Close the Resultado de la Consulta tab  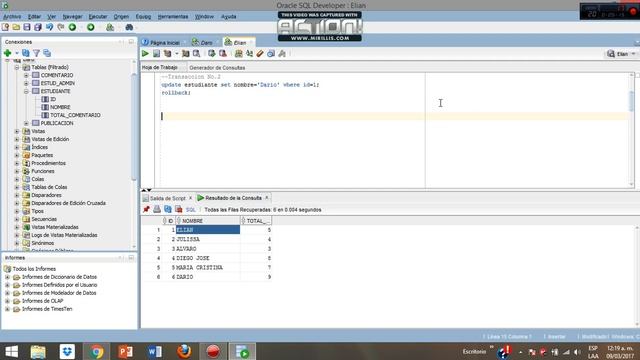point(267,198)
